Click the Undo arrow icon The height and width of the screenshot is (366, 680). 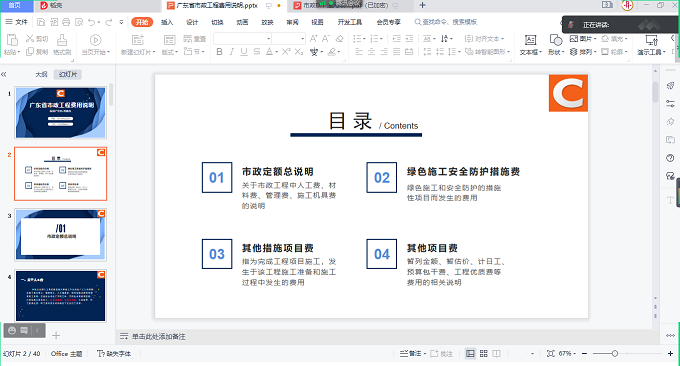tap(92, 22)
